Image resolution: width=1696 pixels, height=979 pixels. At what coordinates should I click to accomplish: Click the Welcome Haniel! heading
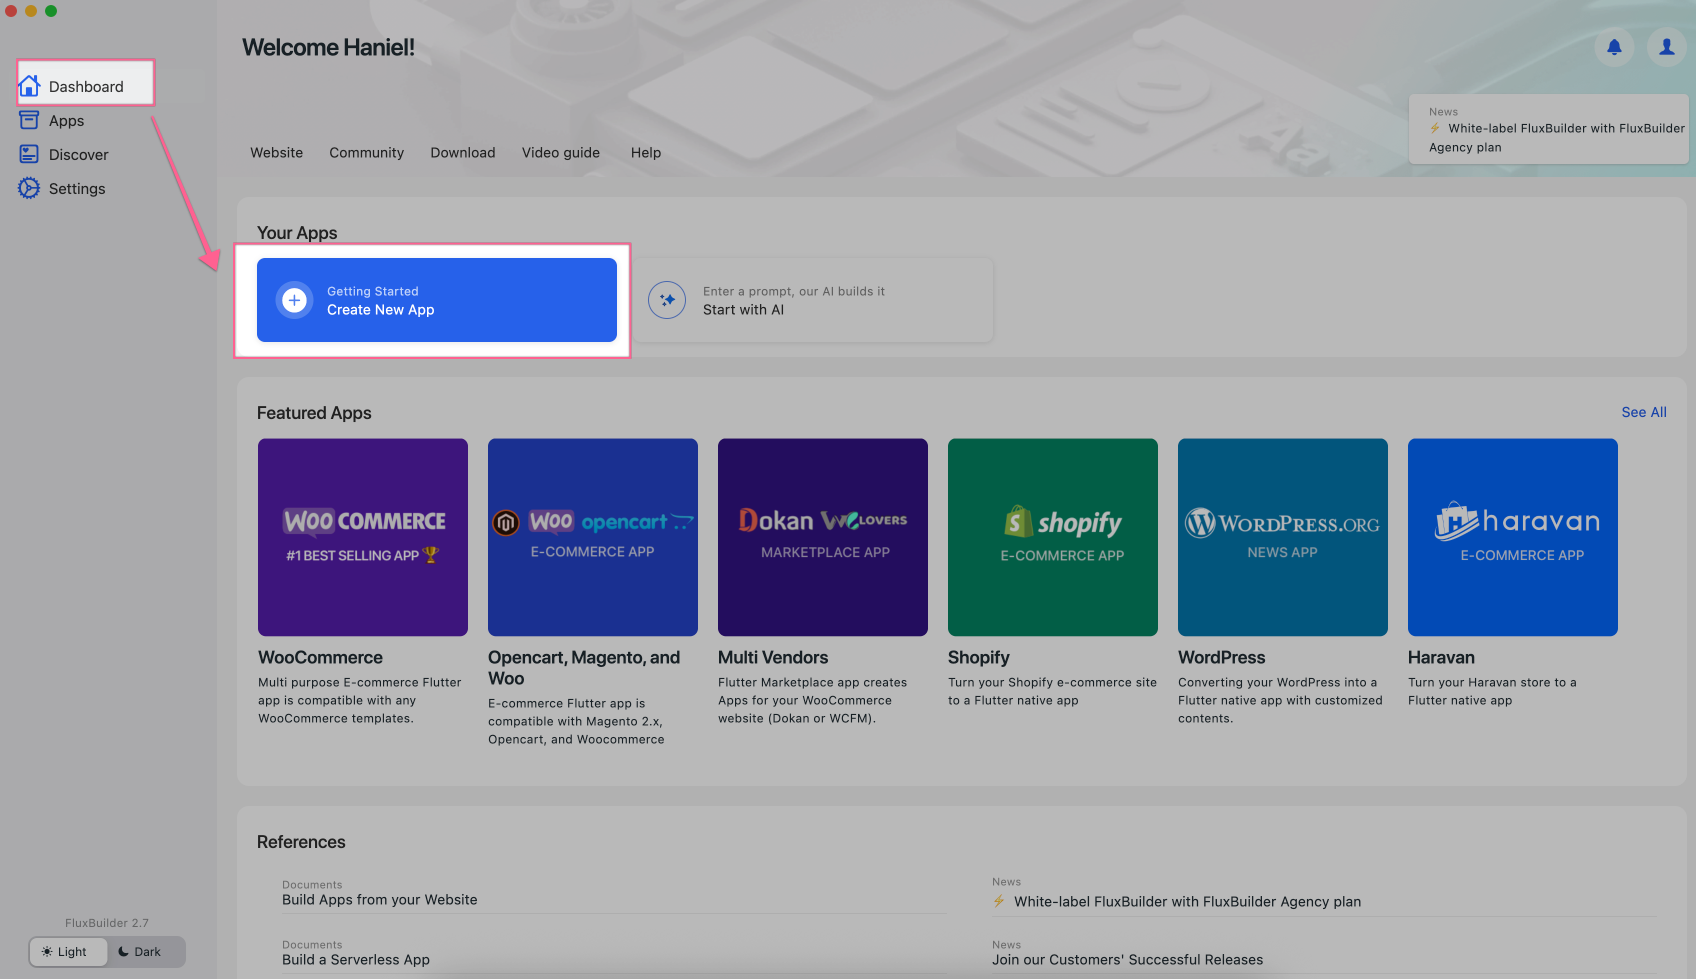coord(328,48)
